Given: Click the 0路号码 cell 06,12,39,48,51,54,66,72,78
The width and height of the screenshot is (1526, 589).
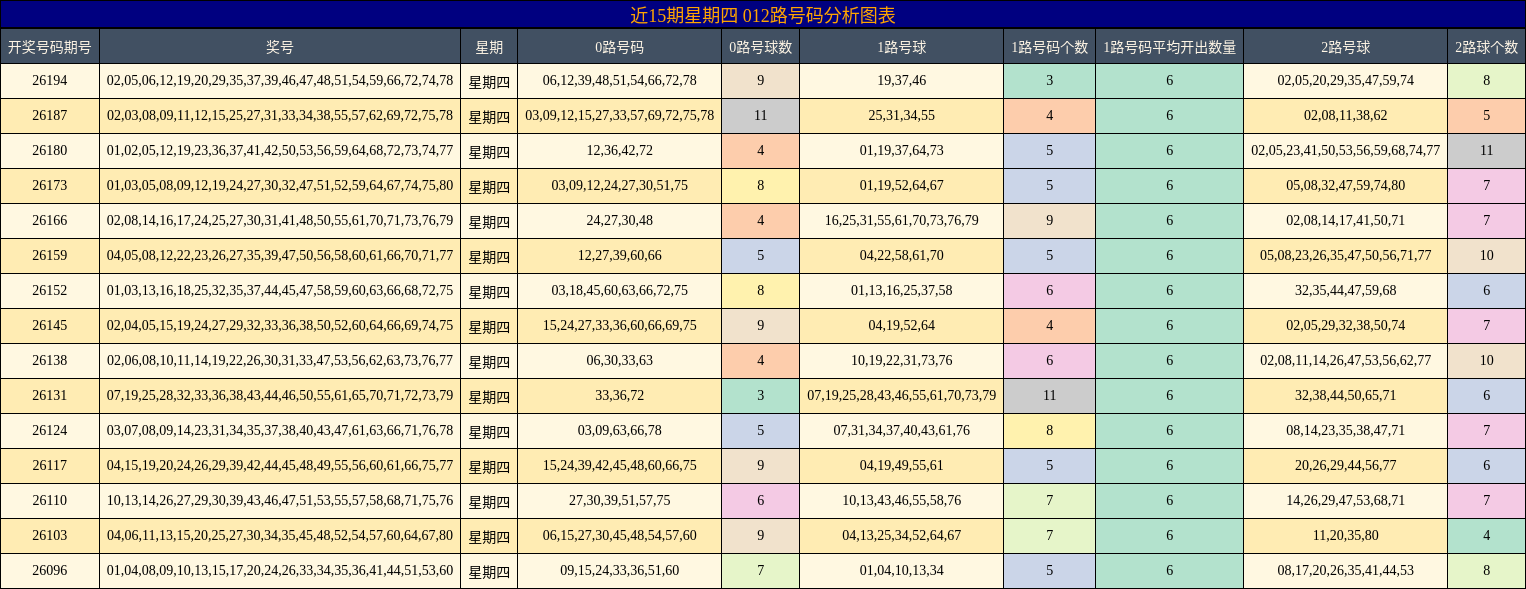Looking at the screenshot, I should [x=619, y=81].
